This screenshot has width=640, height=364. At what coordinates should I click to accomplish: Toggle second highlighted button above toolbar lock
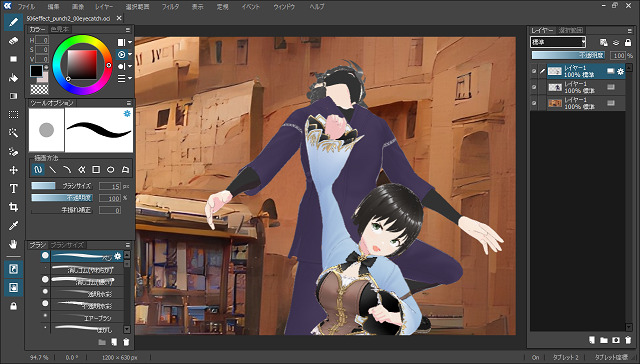(13, 288)
